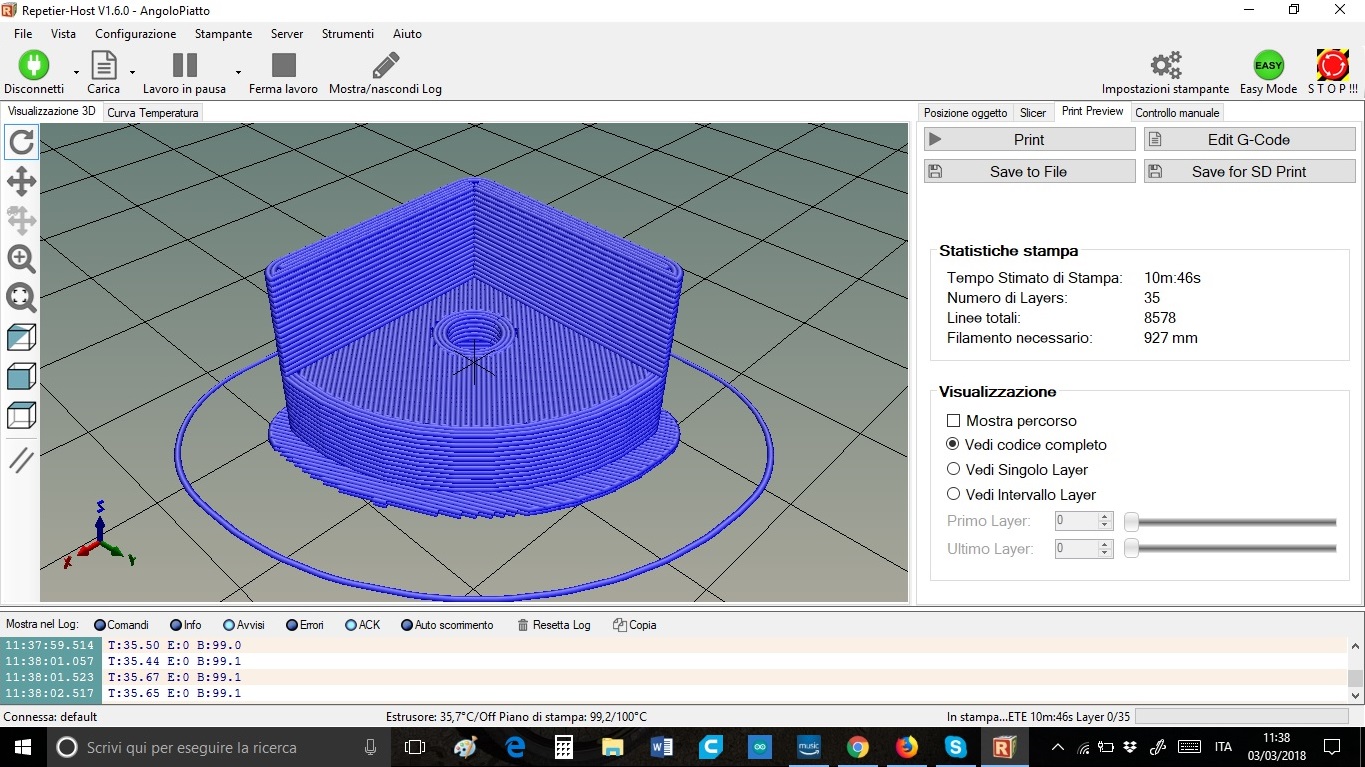Expand the Lavoro in pausa dropdown arrow
This screenshot has height=767, width=1365.
(x=238, y=72)
